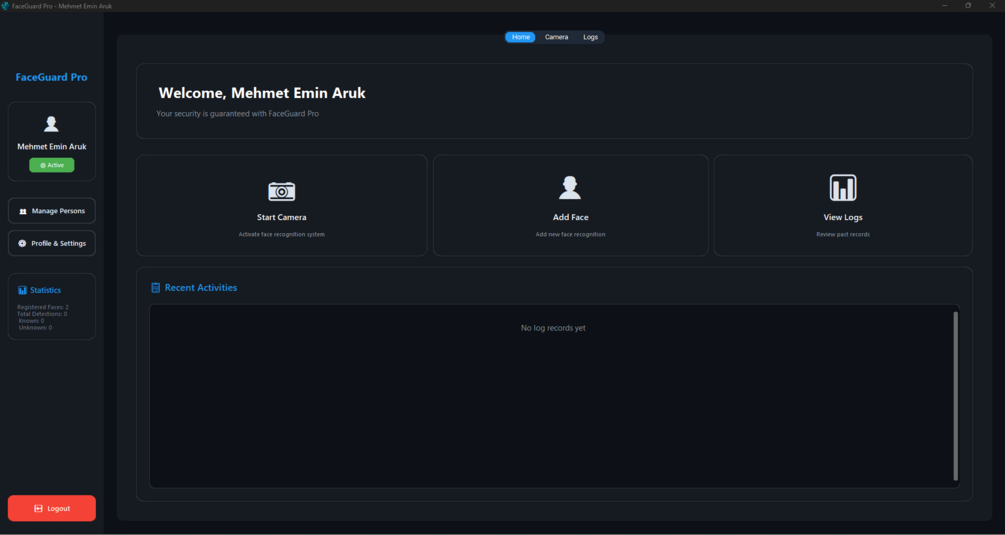Viewport: 1005px width, 535px height.
Task: Click the person icon on Add Face card
Action: pos(570,188)
